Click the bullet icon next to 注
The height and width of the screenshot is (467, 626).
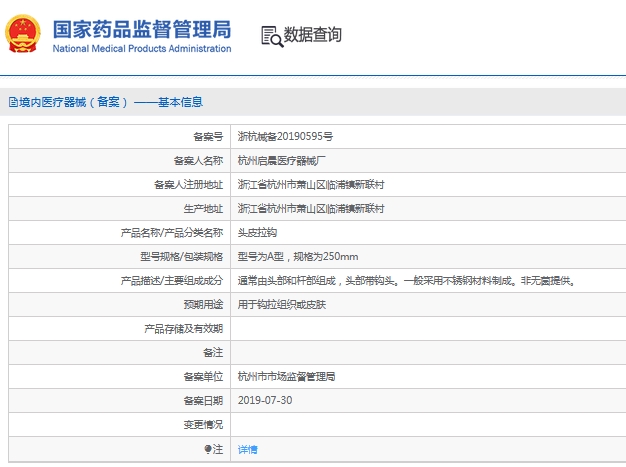[208, 449]
